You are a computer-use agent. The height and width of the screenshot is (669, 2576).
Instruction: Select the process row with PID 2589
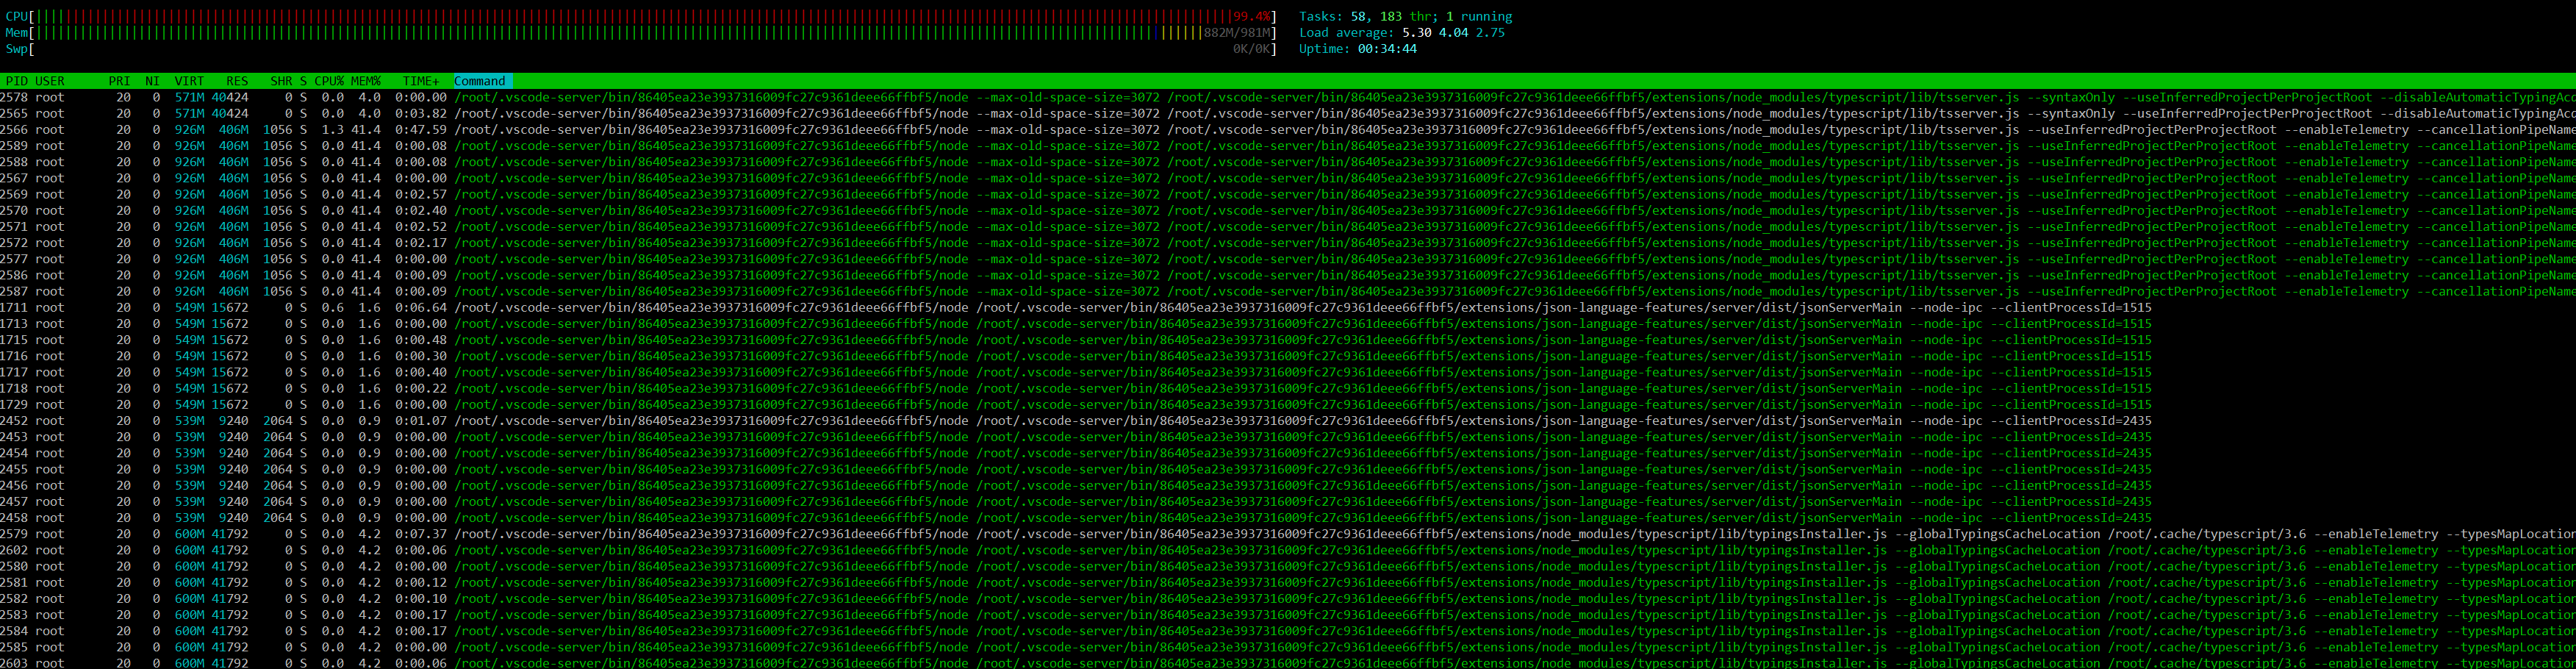1288,146
